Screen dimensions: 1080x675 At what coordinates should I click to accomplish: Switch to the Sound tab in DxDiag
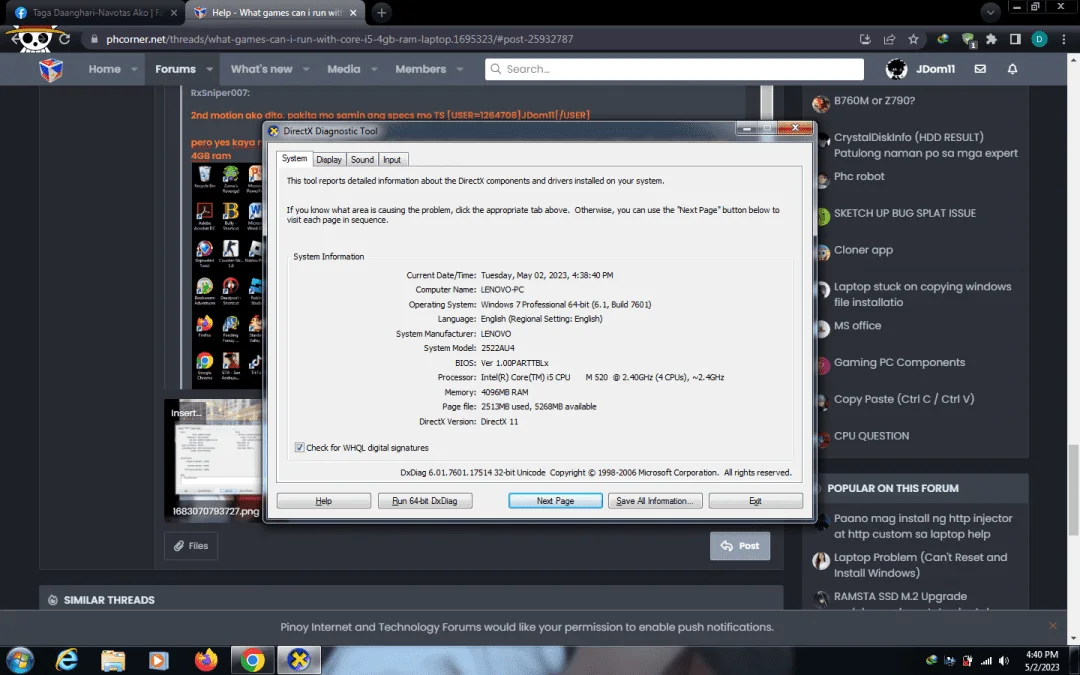tap(362, 160)
